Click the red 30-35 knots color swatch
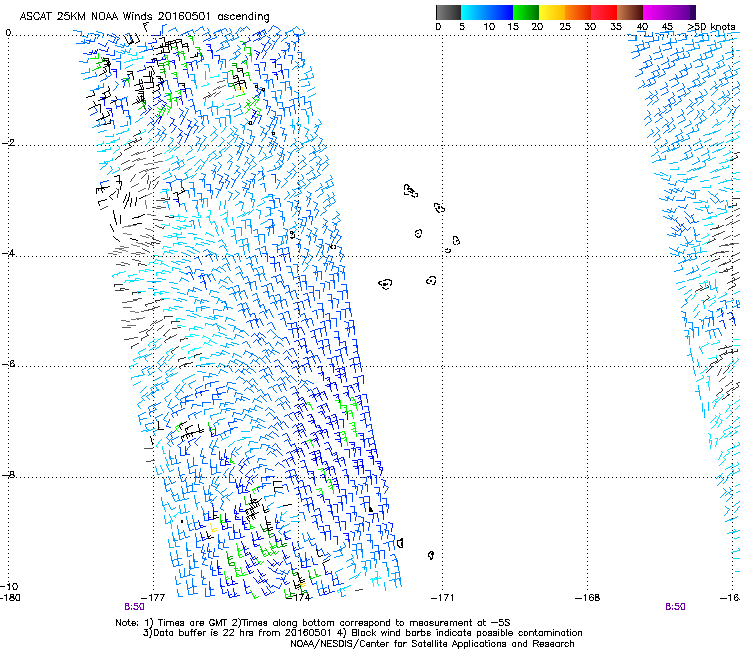This screenshot has height=650, width=740. 604,12
